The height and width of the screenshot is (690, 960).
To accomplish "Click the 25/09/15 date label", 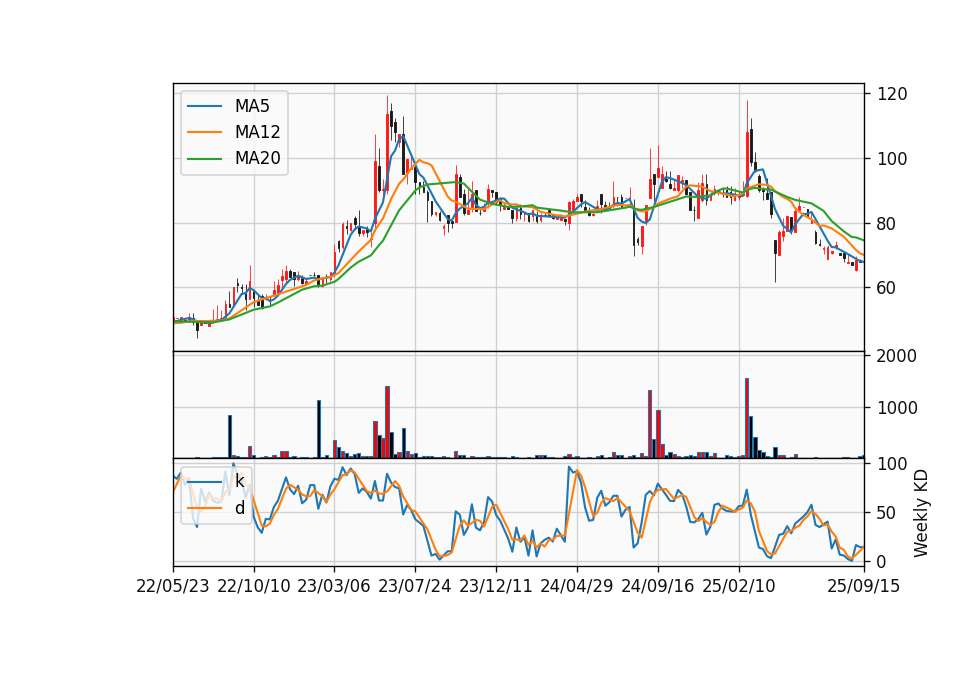I will pos(863,586).
